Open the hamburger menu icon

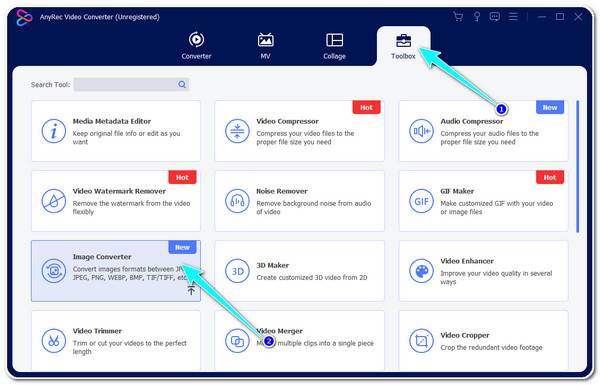pyautogui.click(x=513, y=16)
